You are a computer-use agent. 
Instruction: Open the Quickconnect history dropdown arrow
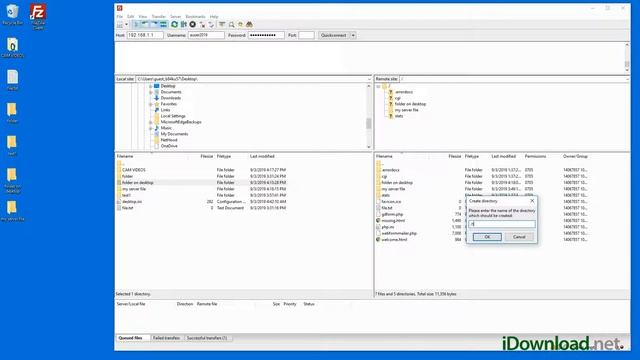[353, 35]
